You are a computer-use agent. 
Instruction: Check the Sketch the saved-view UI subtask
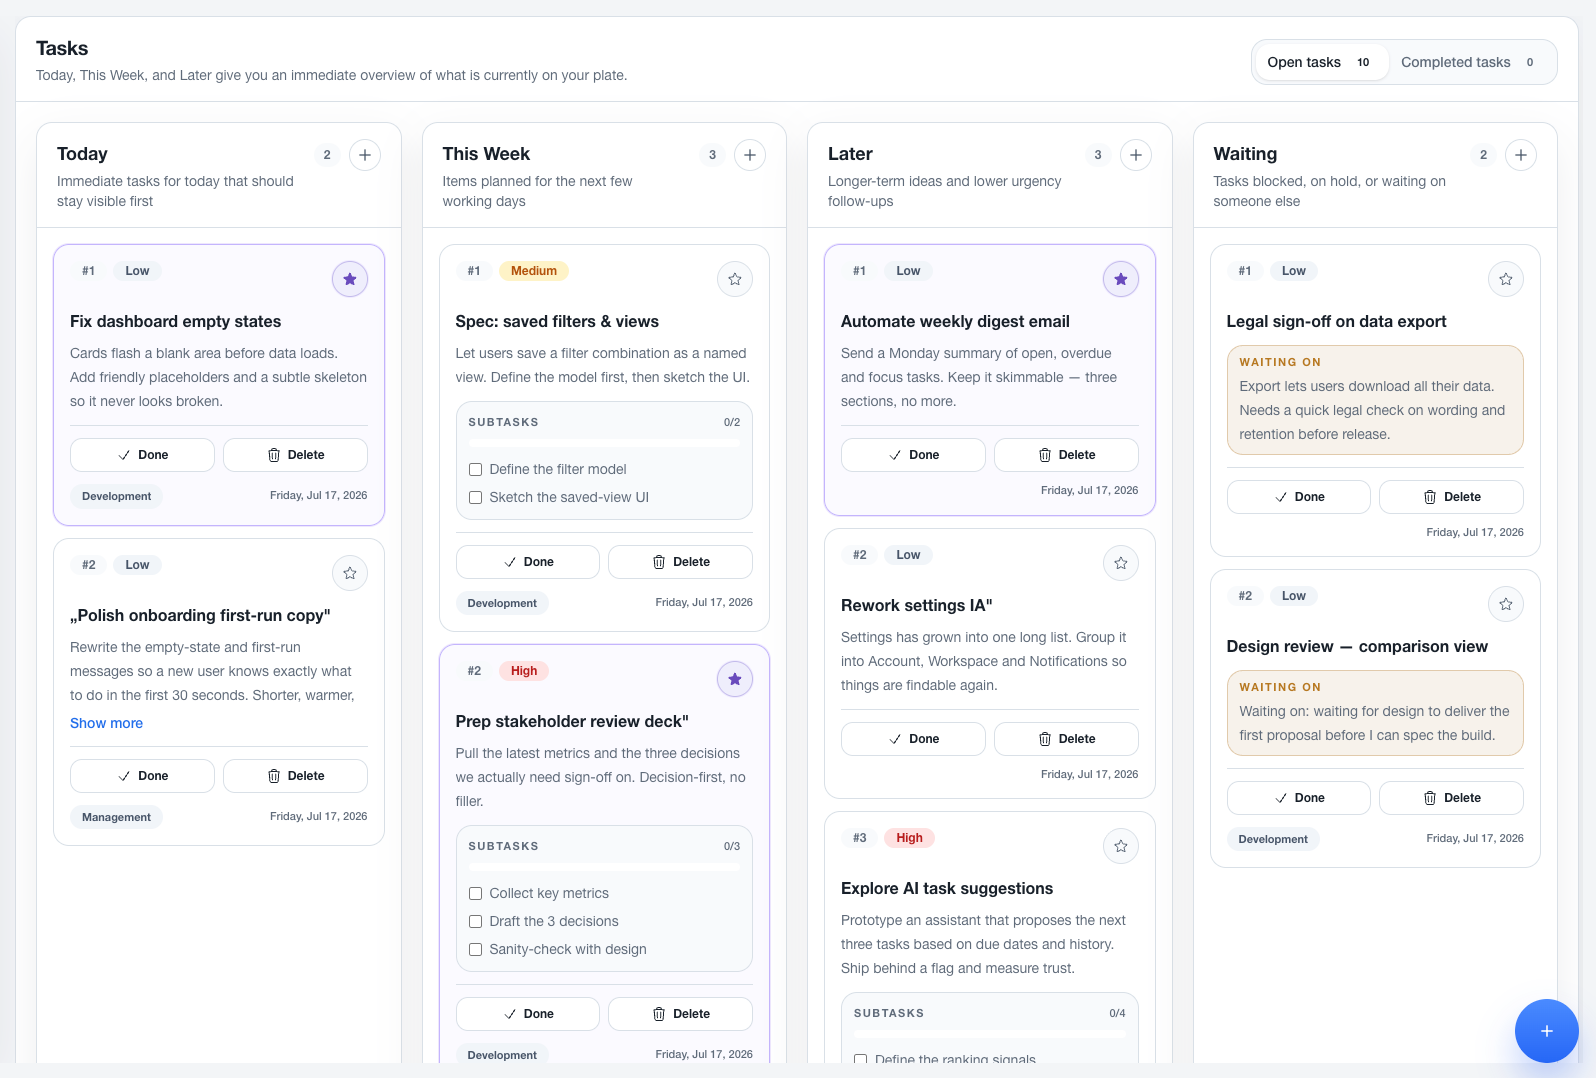click(x=476, y=497)
